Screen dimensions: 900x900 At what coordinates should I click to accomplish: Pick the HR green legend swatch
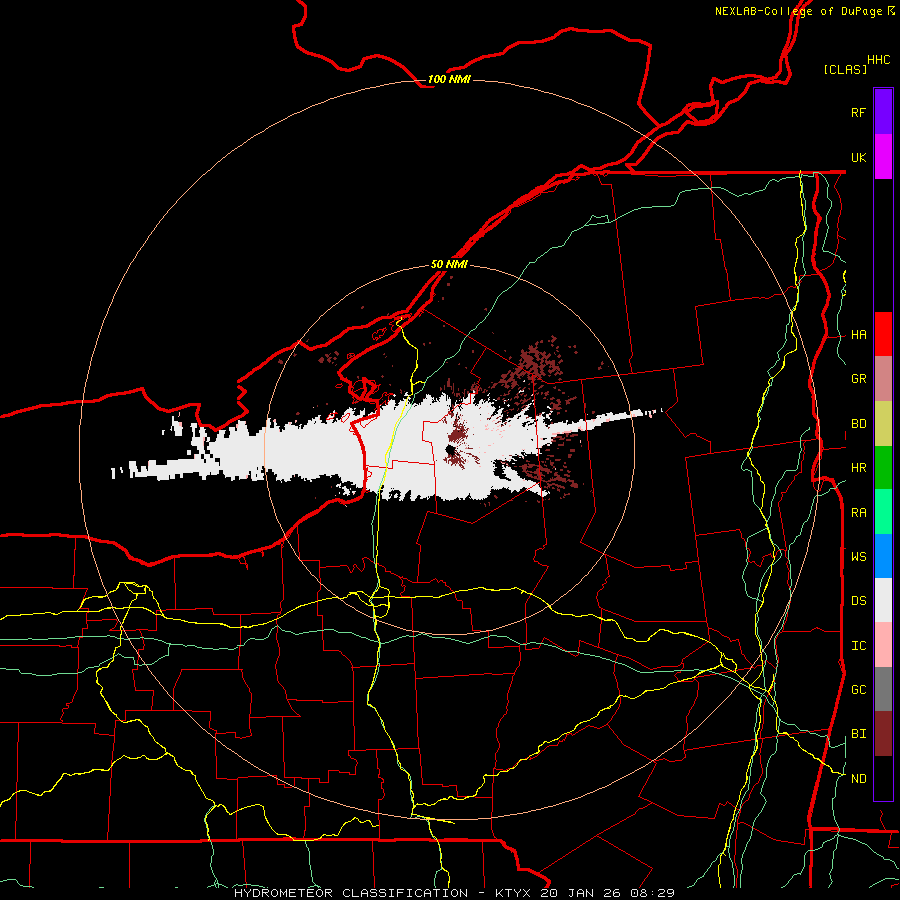[883, 468]
